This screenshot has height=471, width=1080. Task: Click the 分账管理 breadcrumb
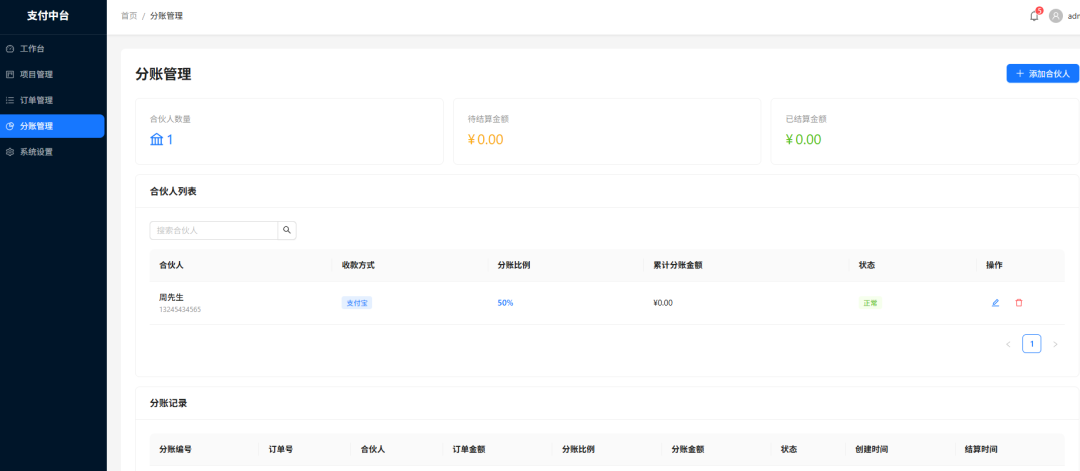166,16
